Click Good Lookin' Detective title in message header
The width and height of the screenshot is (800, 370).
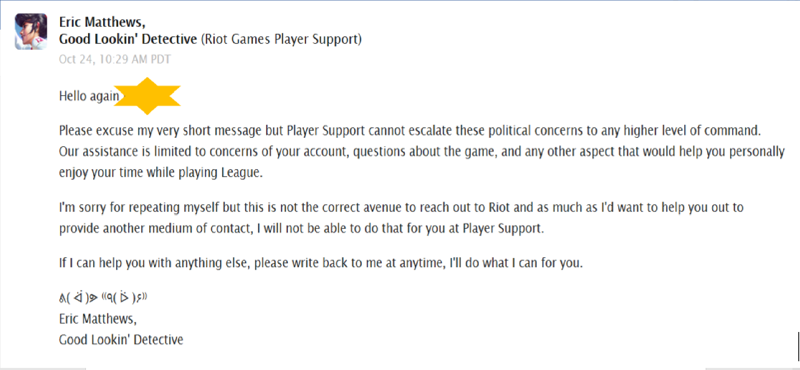[128, 39]
